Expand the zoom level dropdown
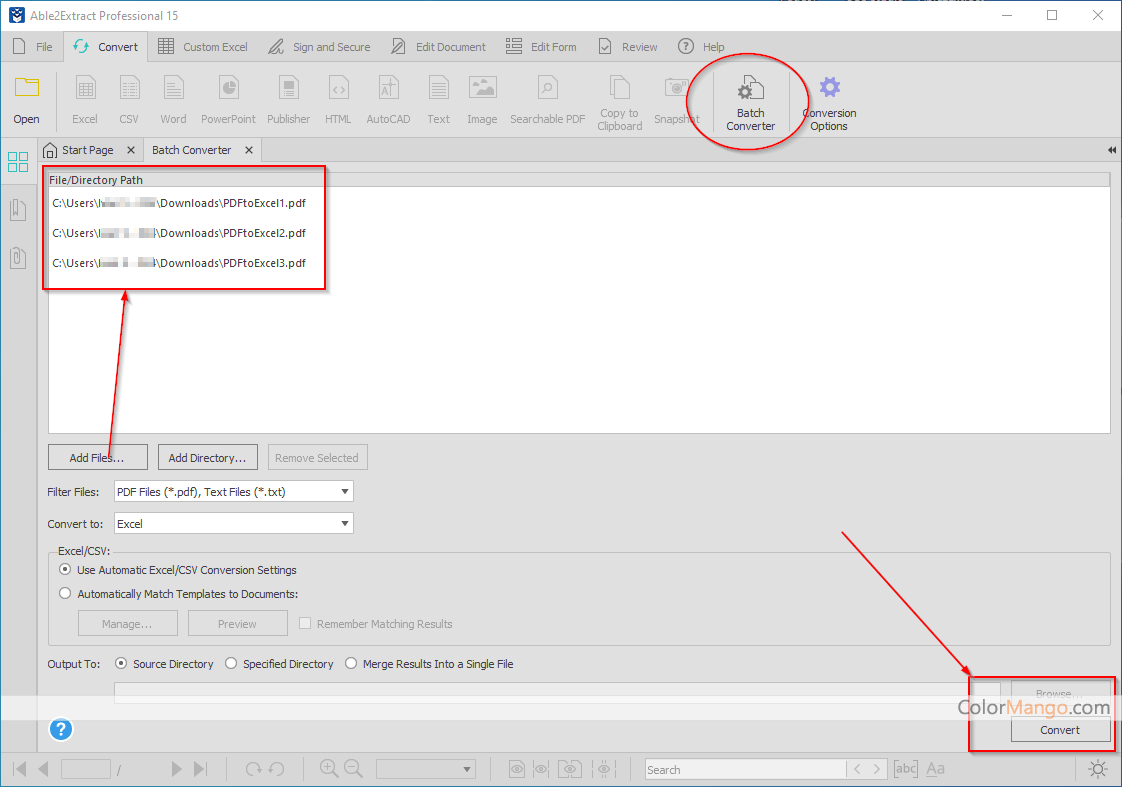Viewport: 1122px width, 787px height. pyautogui.click(x=467, y=769)
